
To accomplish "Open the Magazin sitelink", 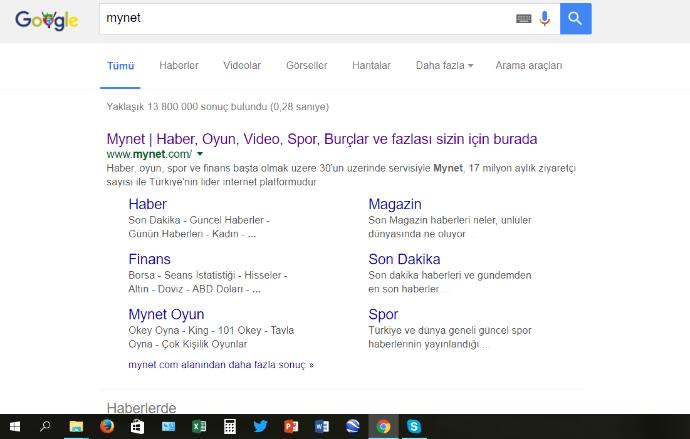I will tap(395, 204).
